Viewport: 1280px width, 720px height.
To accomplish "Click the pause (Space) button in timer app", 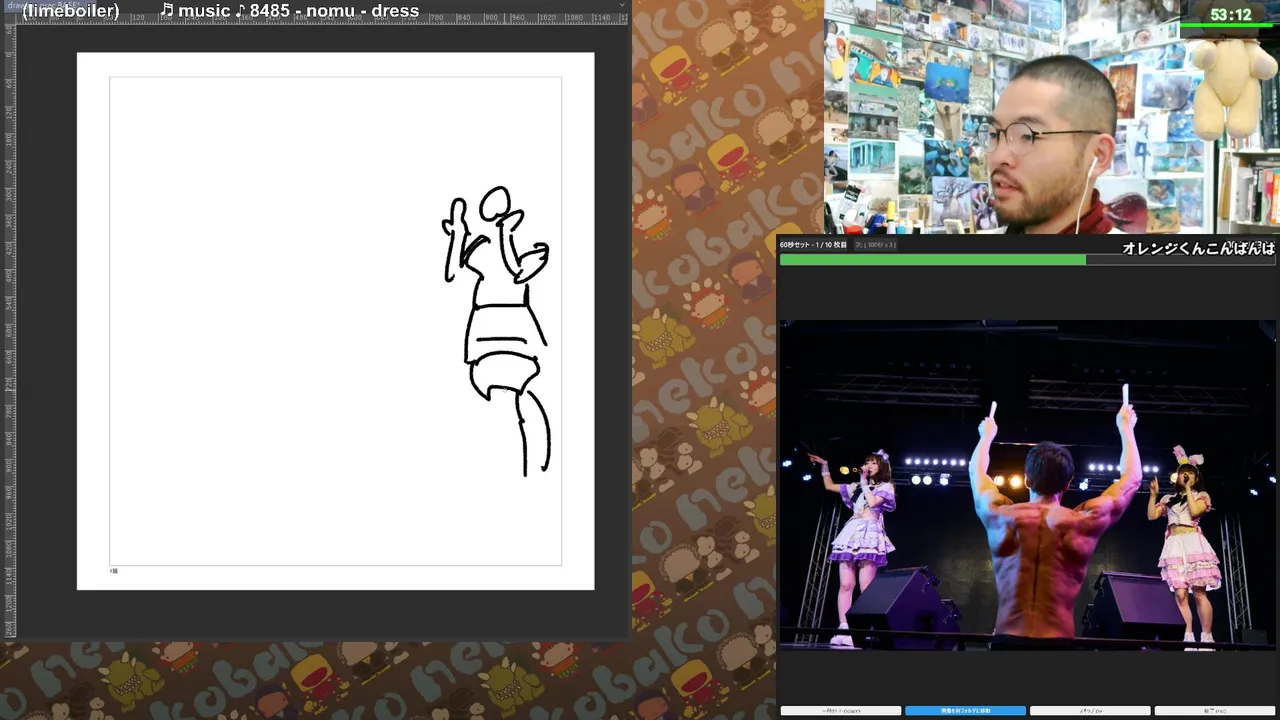I will (840, 711).
